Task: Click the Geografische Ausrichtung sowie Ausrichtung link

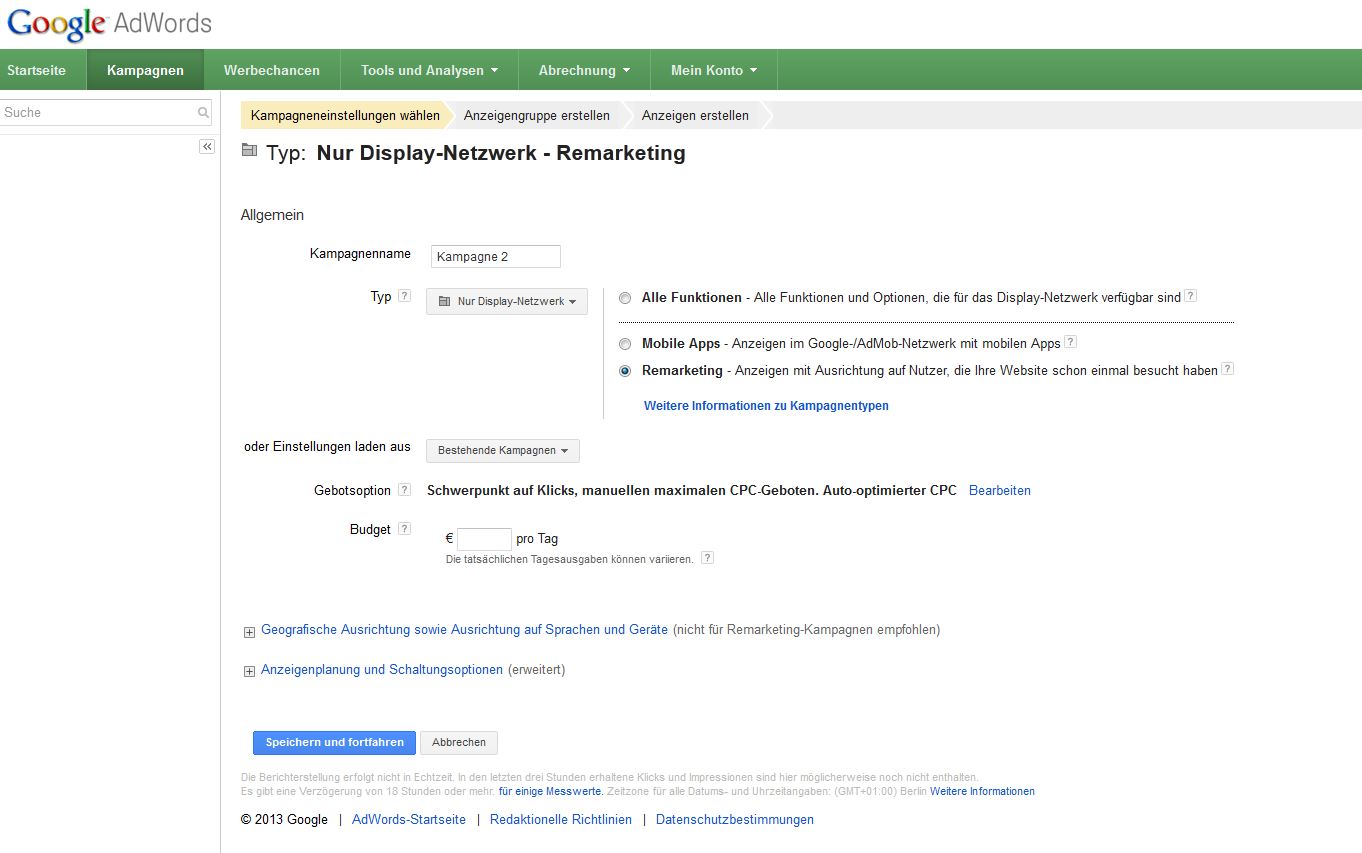Action: tap(464, 630)
